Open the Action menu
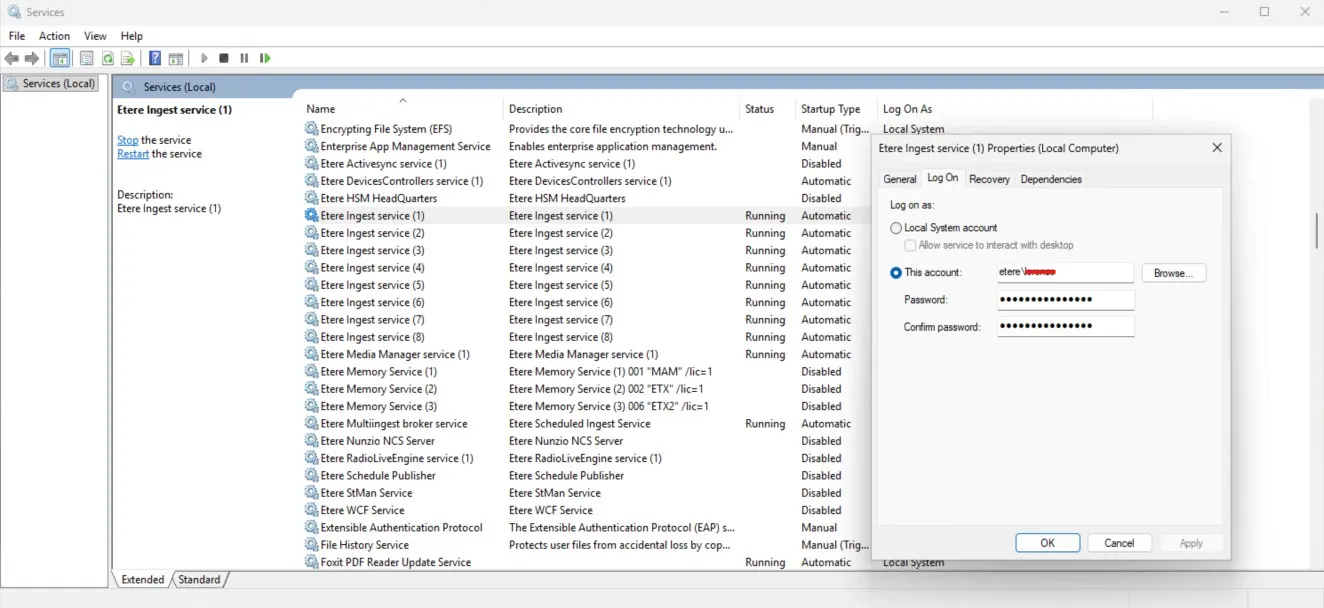1324x608 pixels. coord(54,36)
